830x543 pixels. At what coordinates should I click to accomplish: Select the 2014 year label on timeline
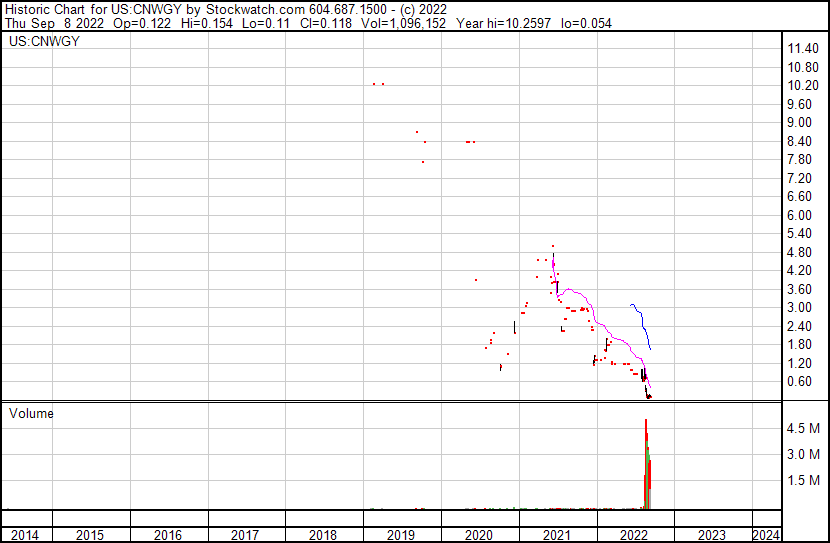pos(25,535)
